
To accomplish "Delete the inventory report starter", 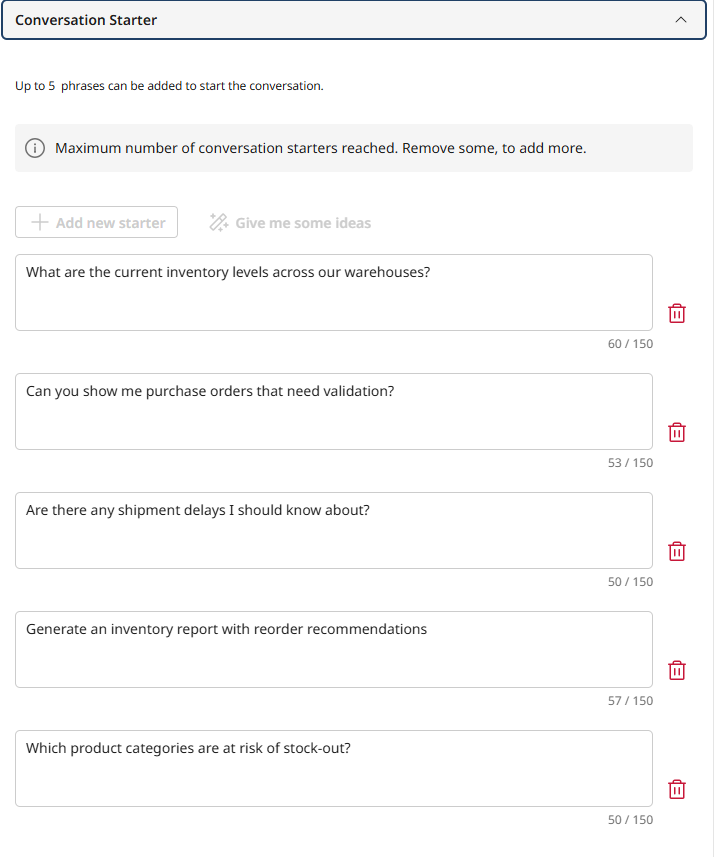I will (677, 670).
